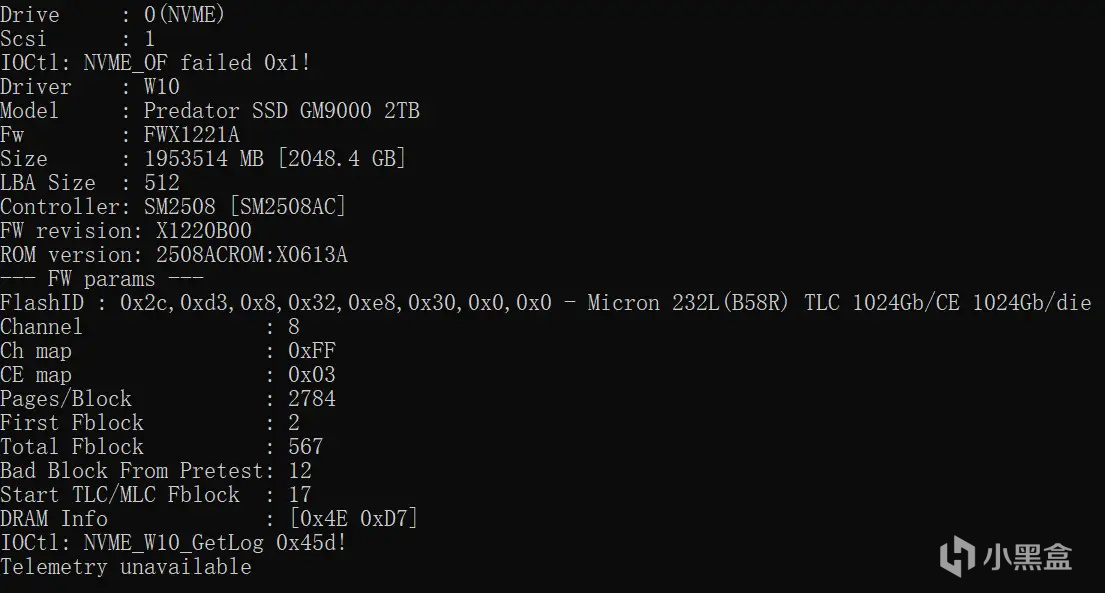Click the 小黑盒 watermark logo icon
The width and height of the screenshot is (1105, 593).
click(x=959, y=556)
